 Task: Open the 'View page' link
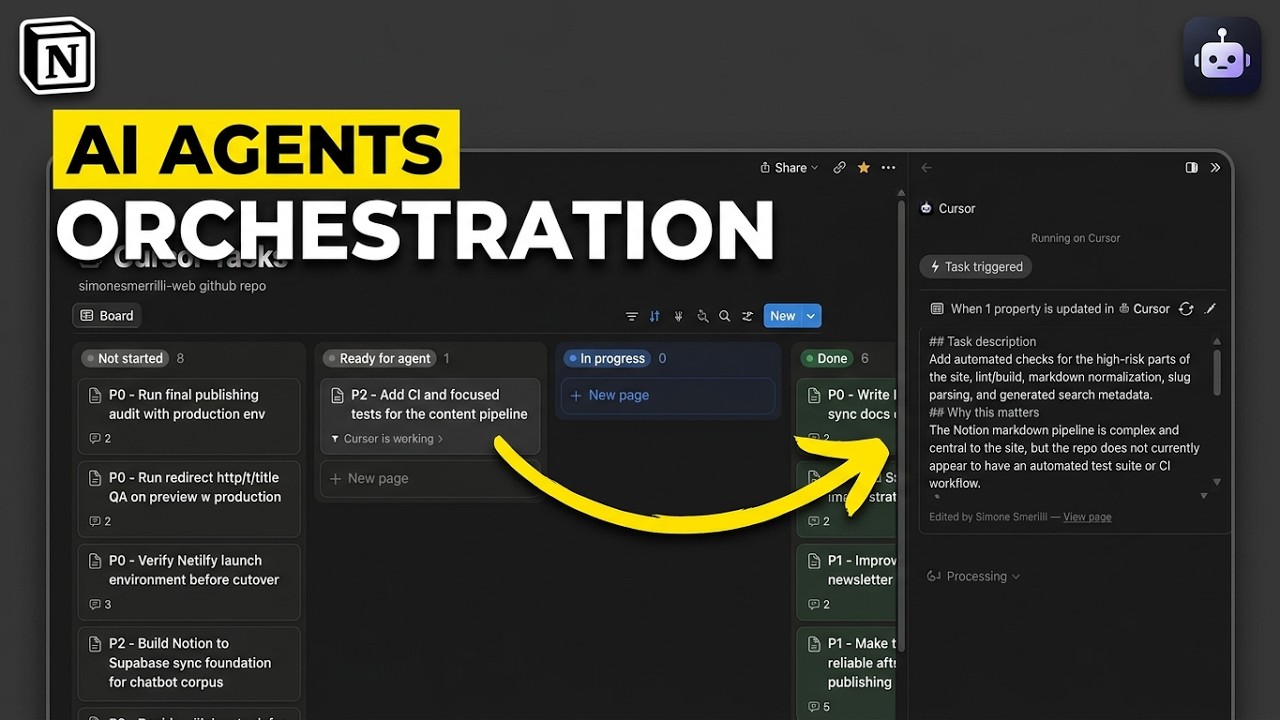(x=1087, y=517)
